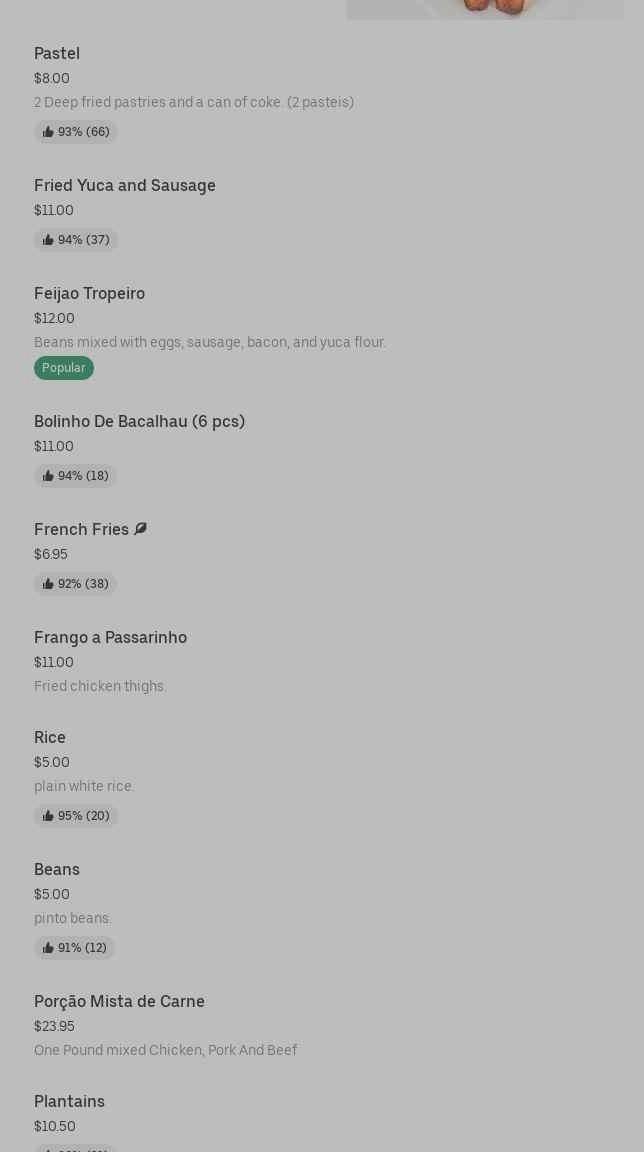Click the food photo thumbnail at top
The width and height of the screenshot is (644, 1152).
coord(485,9)
